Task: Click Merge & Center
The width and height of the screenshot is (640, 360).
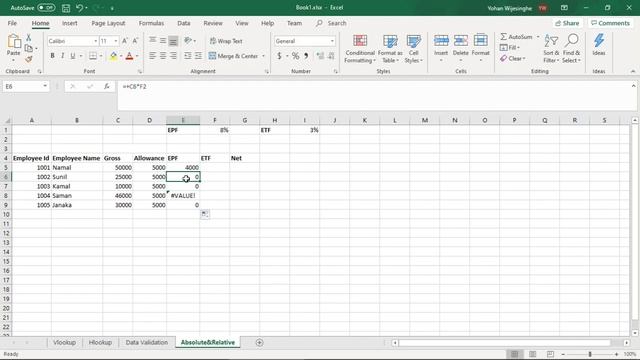Action: pos(233,56)
